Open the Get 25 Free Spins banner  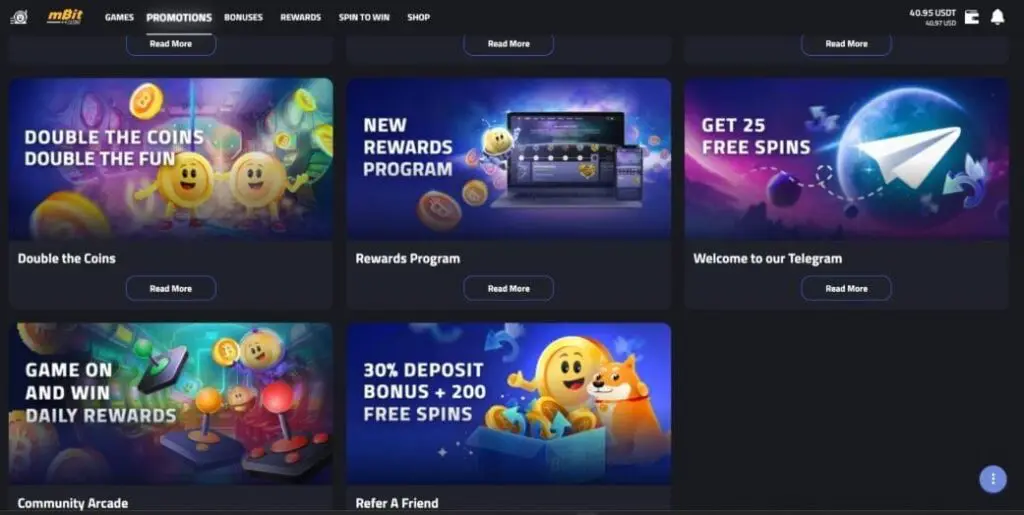[846, 159]
